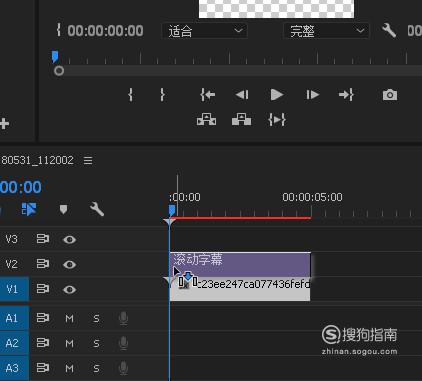The height and width of the screenshot is (381, 422).
Task: Enable A1 voice-over record microphone
Action: pos(123,319)
